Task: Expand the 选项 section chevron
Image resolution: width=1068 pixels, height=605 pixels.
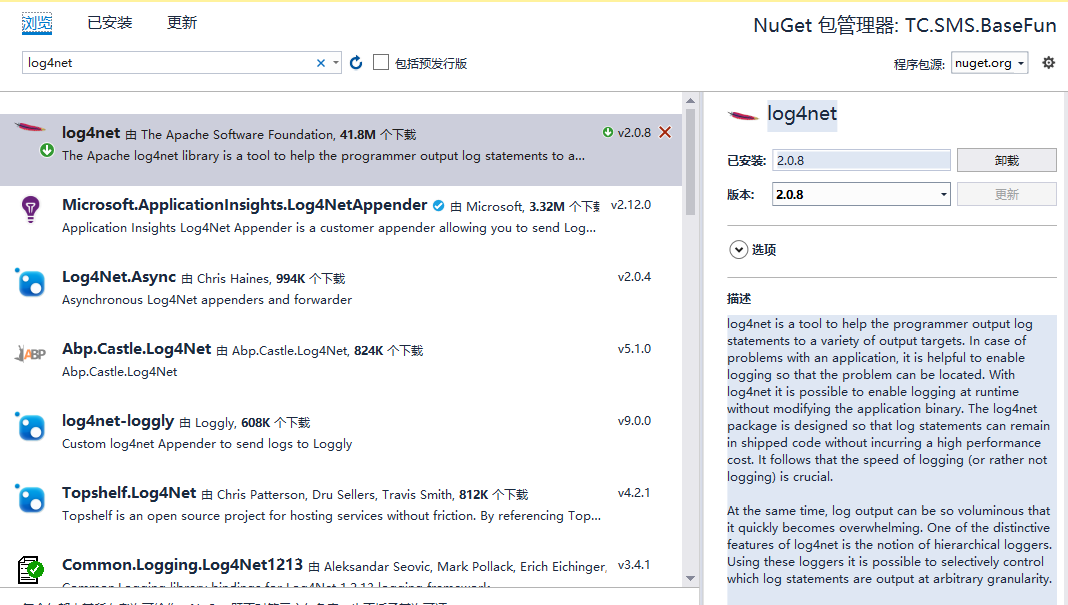Action: coord(738,250)
